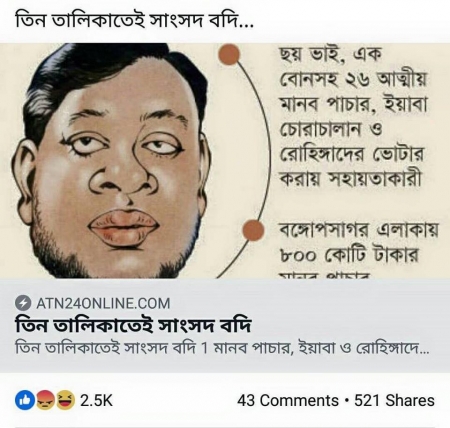This screenshot has height=428, width=450.
Task: Click the মানব পাচার, ইয়াবা text line
Action: pos(353,104)
